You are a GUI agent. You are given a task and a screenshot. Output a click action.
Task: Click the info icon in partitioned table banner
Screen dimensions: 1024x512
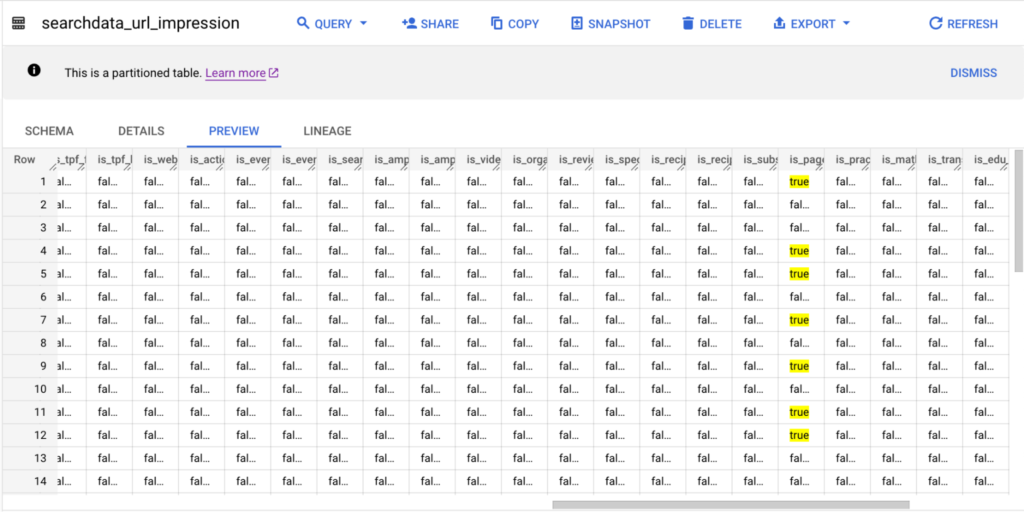point(34,71)
